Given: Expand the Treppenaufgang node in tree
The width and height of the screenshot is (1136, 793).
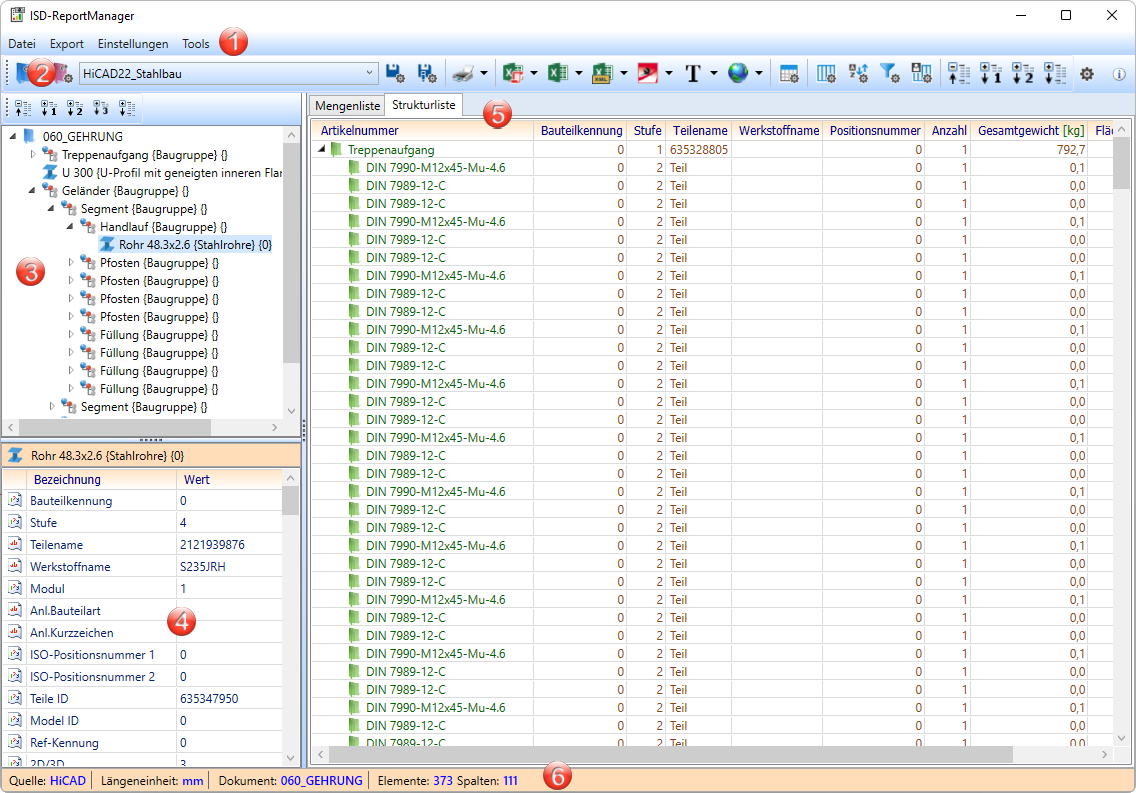Looking at the screenshot, I should (32, 155).
